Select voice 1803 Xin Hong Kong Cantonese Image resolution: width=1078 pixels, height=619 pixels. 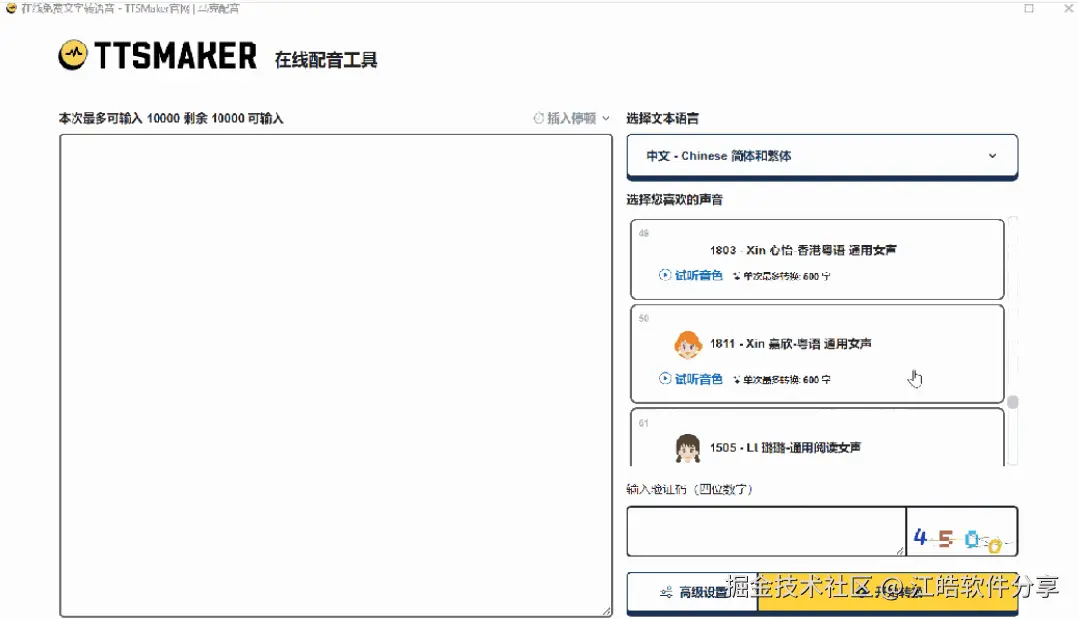click(x=817, y=259)
